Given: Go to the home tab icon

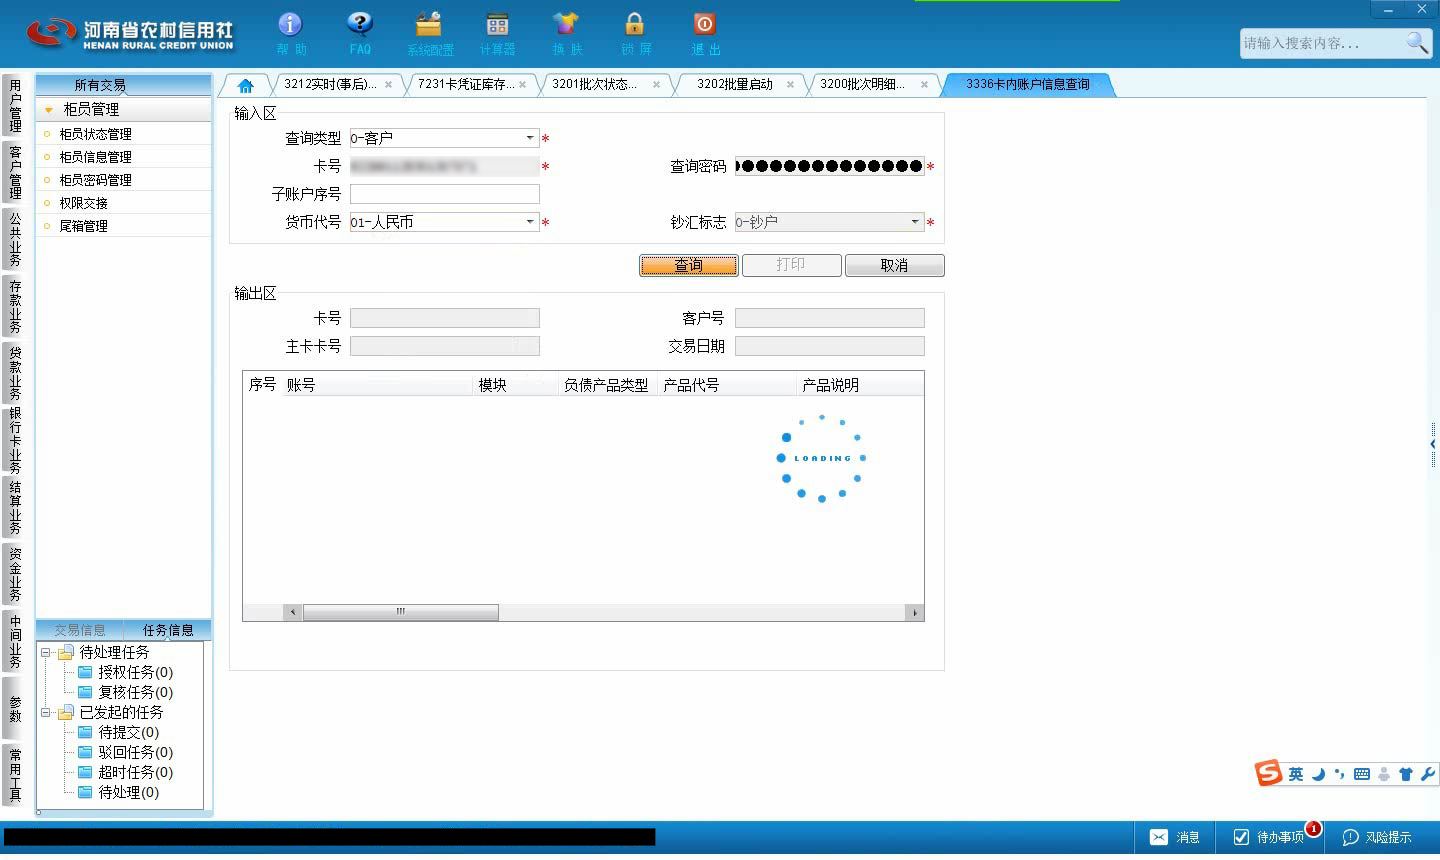Looking at the screenshot, I should (x=245, y=85).
